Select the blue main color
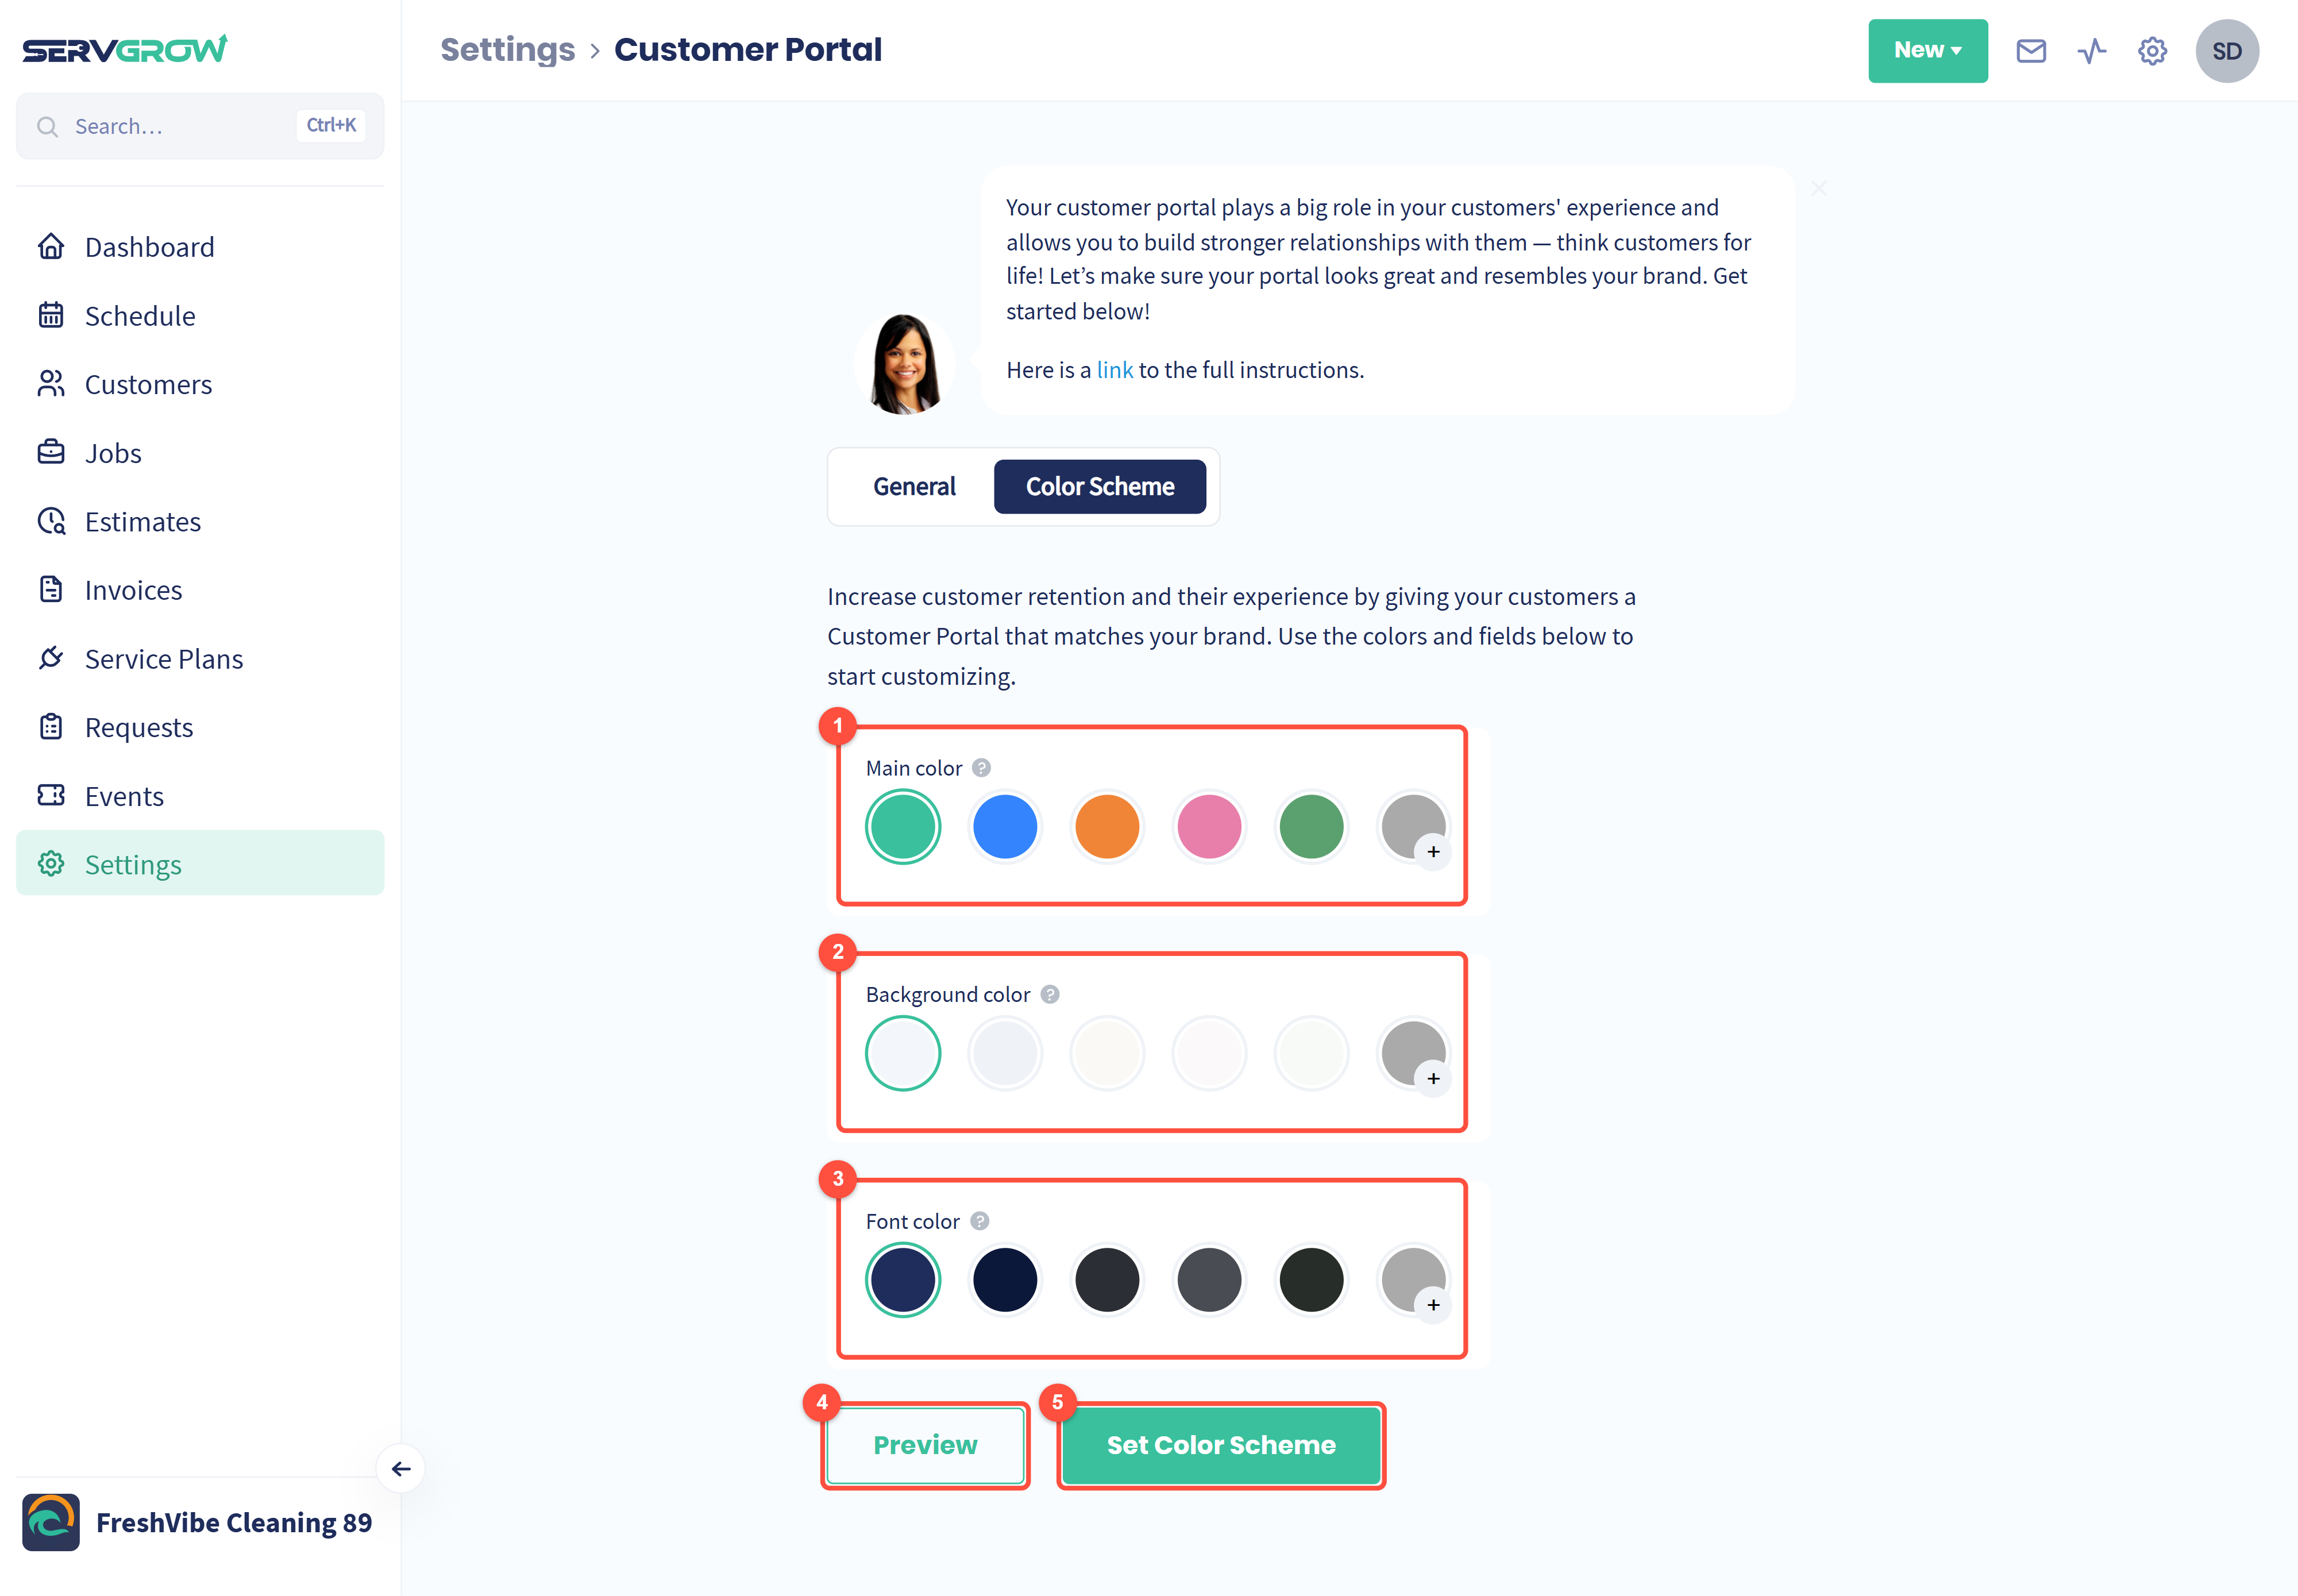This screenshot has width=2298, height=1596. pyautogui.click(x=1004, y=827)
